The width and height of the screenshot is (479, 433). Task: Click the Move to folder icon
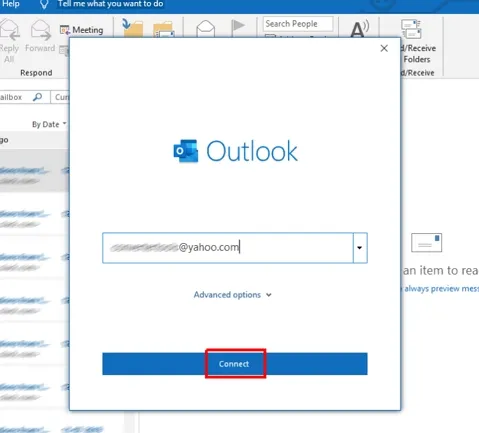point(132,28)
